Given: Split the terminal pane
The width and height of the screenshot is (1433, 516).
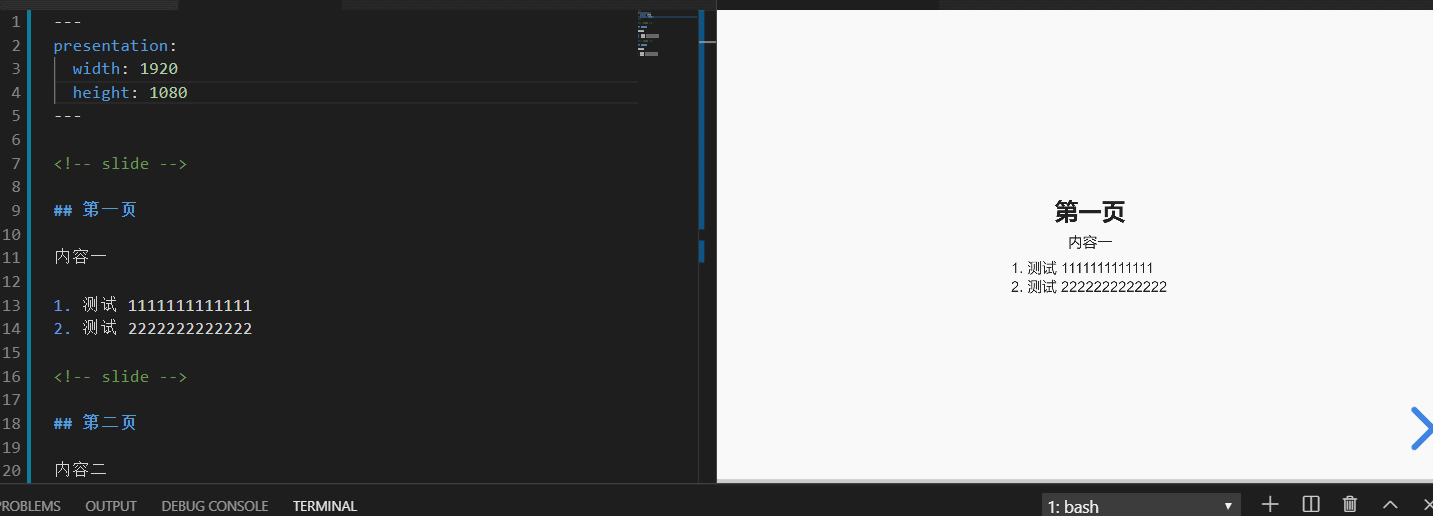Looking at the screenshot, I should [1311, 505].
